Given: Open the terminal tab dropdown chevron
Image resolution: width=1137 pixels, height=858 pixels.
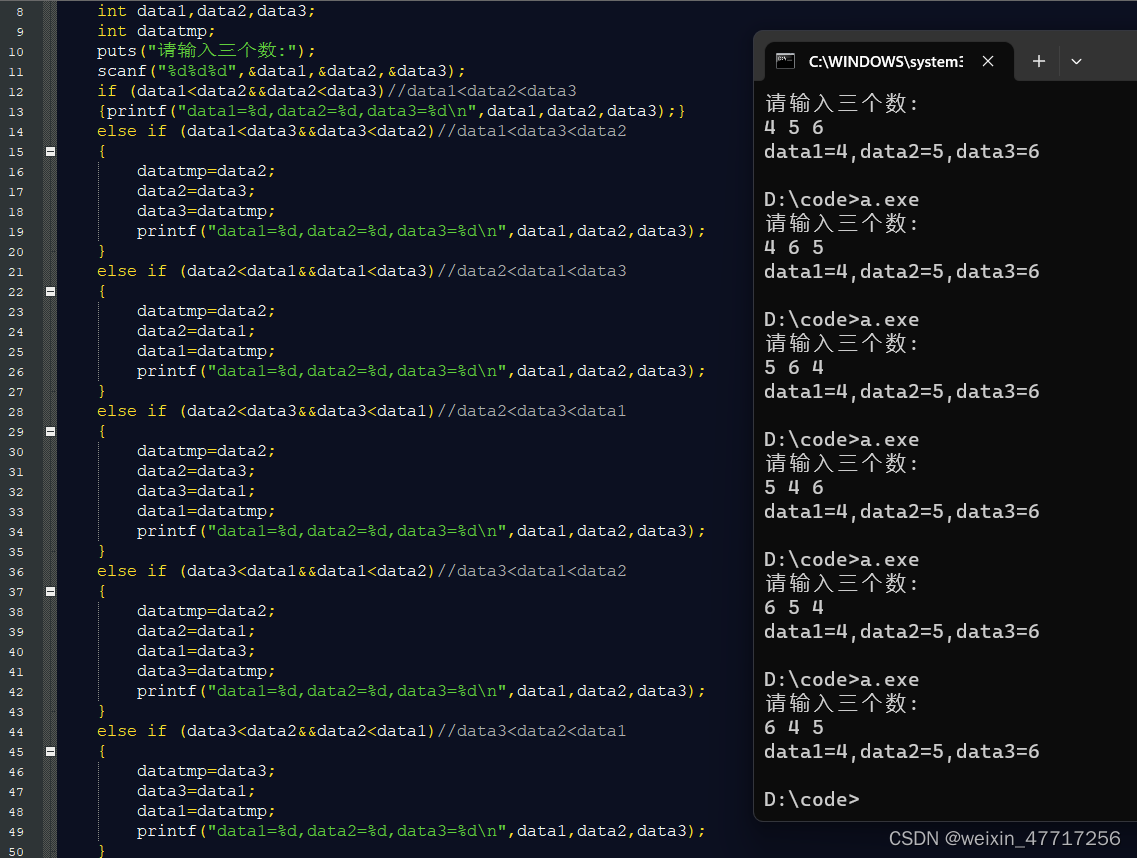Looking at the screenshot, I should click(x=1076, y=61).
